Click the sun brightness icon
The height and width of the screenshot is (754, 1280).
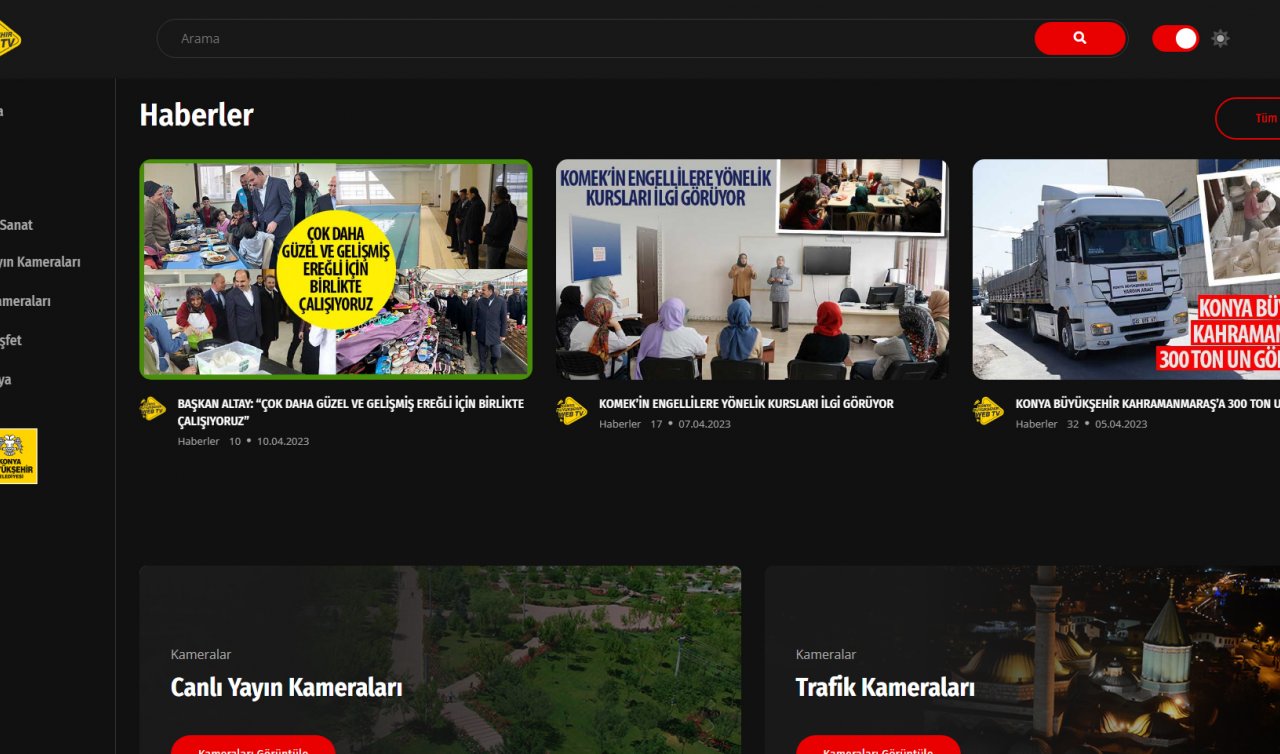(1220, 39)
